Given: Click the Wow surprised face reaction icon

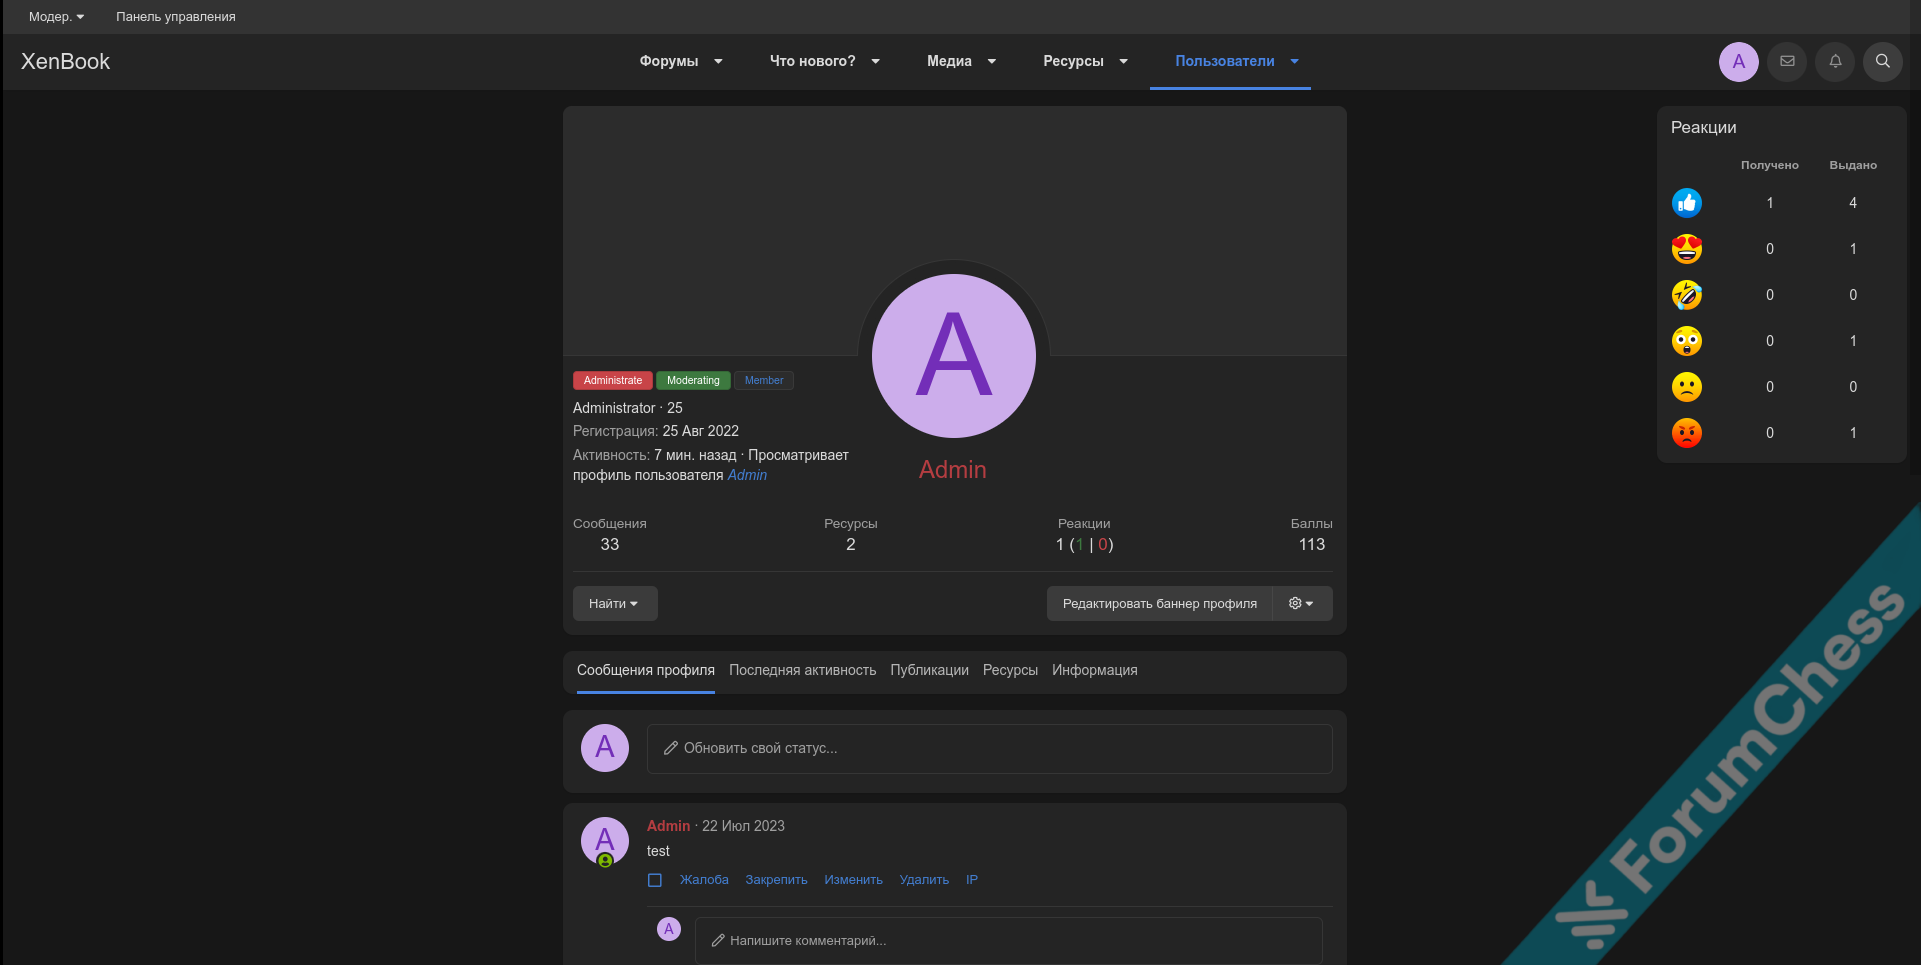Looking at the screenshot, I should tap(1687, 341).
